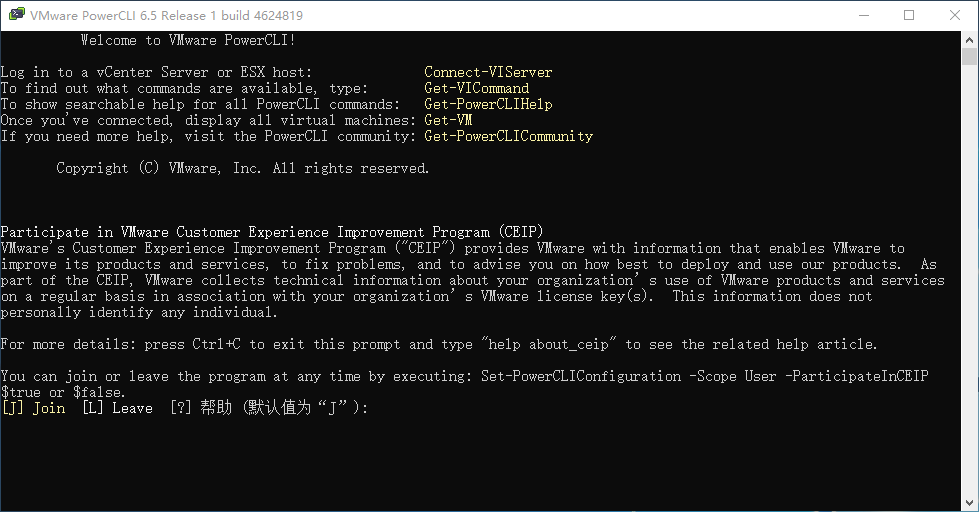
Task: Click the 'Get-PowerCLICommunity' command text
Action: 508,136
